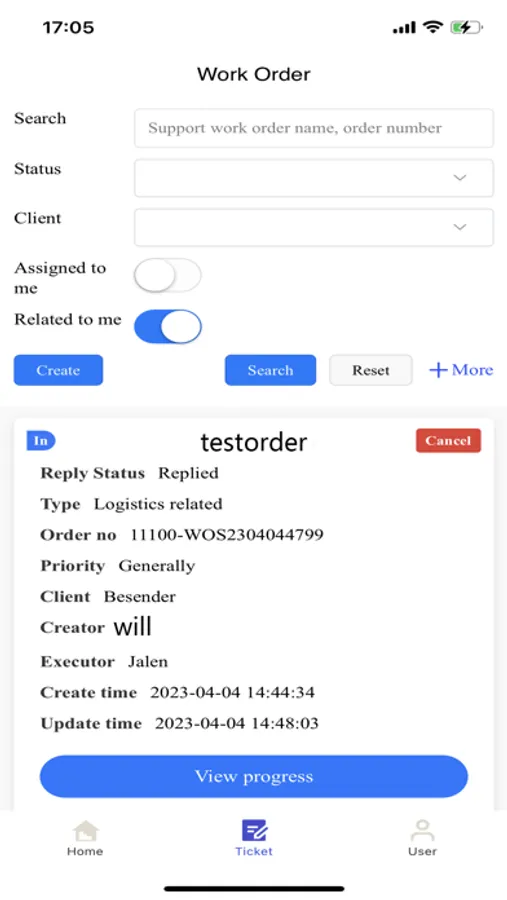Cancel the testorder work order

pyautogui.click(x=448, y=441)
